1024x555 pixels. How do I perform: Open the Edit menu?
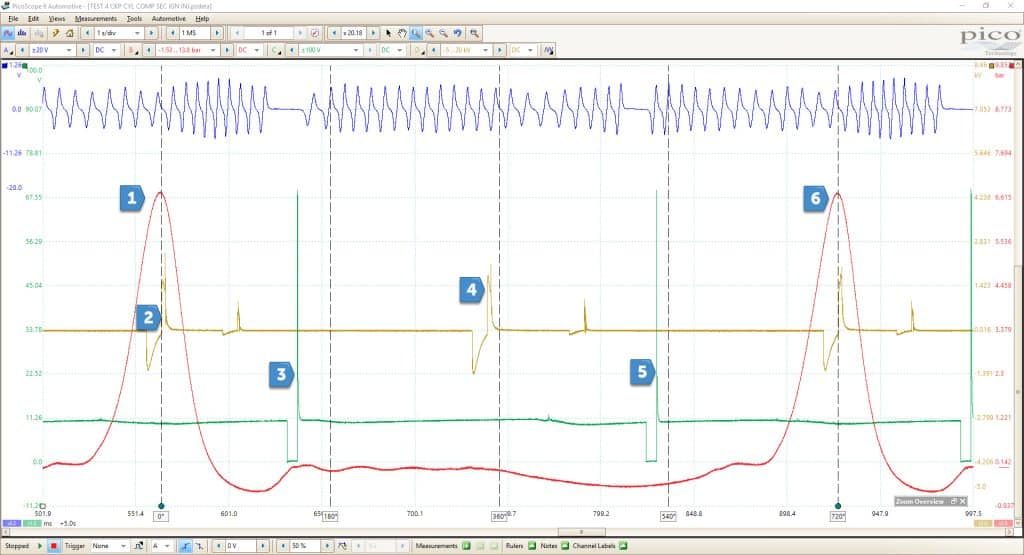[33, 19]
